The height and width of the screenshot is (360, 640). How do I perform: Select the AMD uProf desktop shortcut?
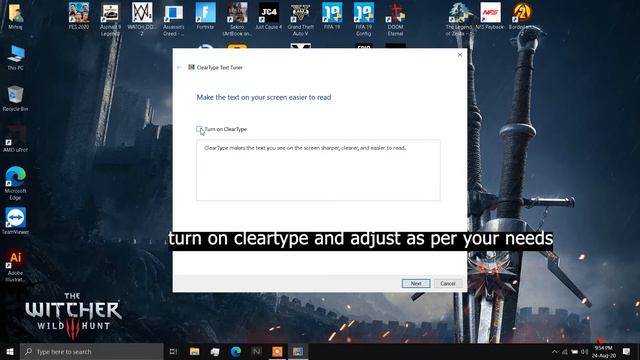click(x=16, y=140)
